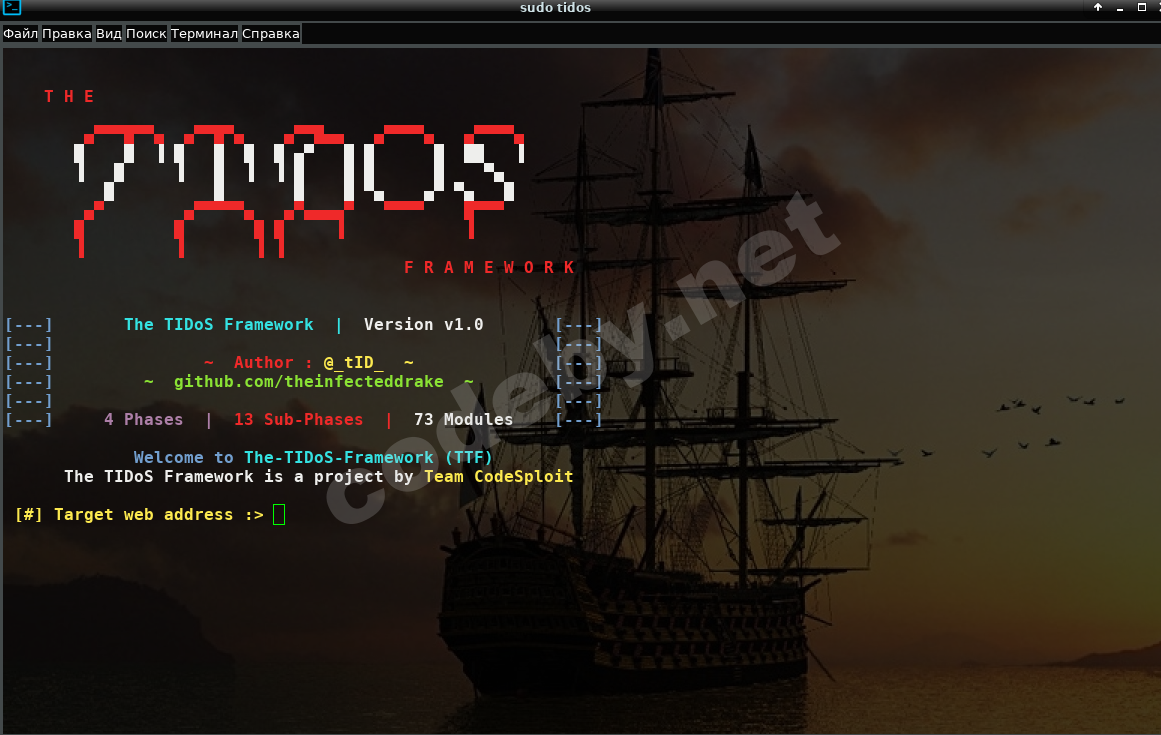Maximize the sudo tidos window
This screenshot has width=1161, height=735.
pos(1142,7)
